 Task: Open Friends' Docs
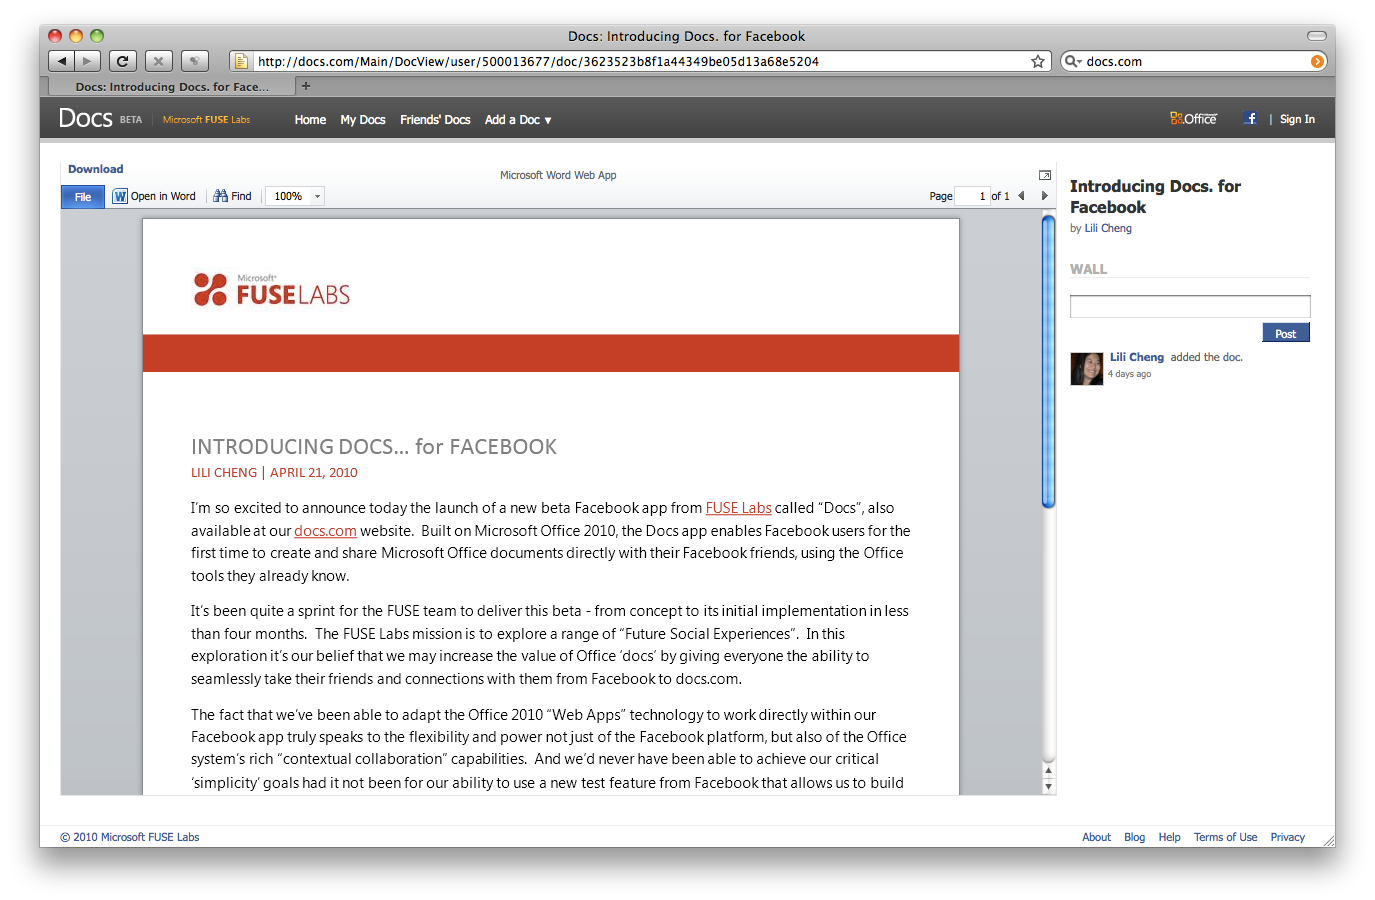(435, 119)
